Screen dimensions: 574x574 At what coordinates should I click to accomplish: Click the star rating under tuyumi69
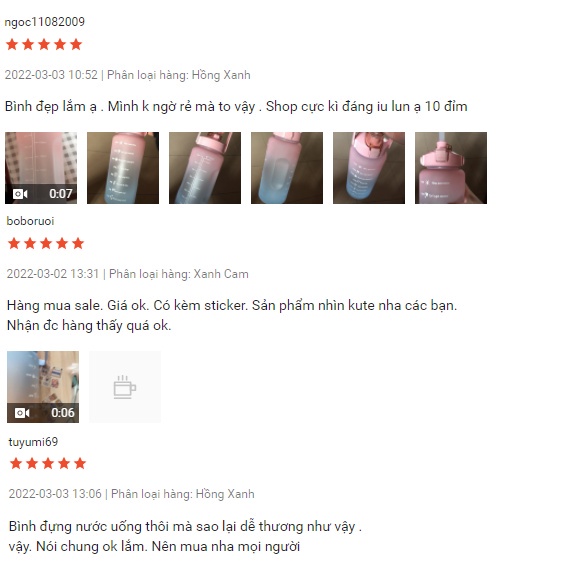[x=48, y=463]
